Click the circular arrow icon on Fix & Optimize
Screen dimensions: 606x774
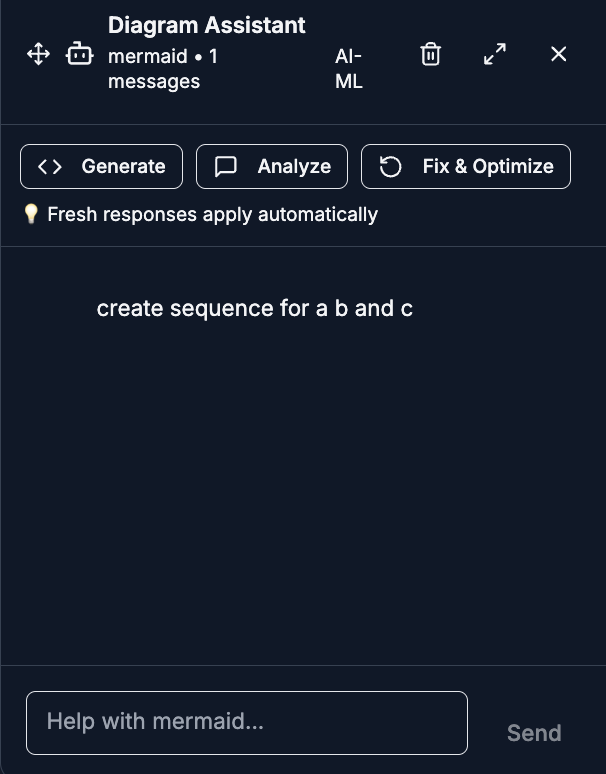click(391, 167)
